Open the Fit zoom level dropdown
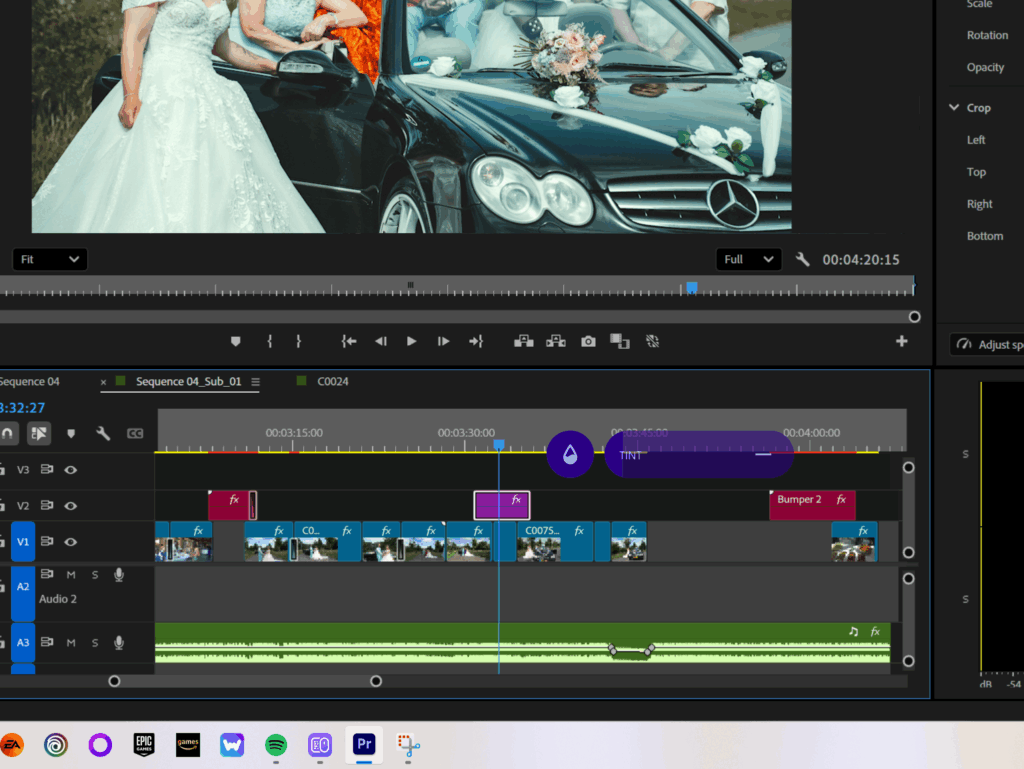The width and height of the screenshot is (1024, 769). (x=50, y=259)
